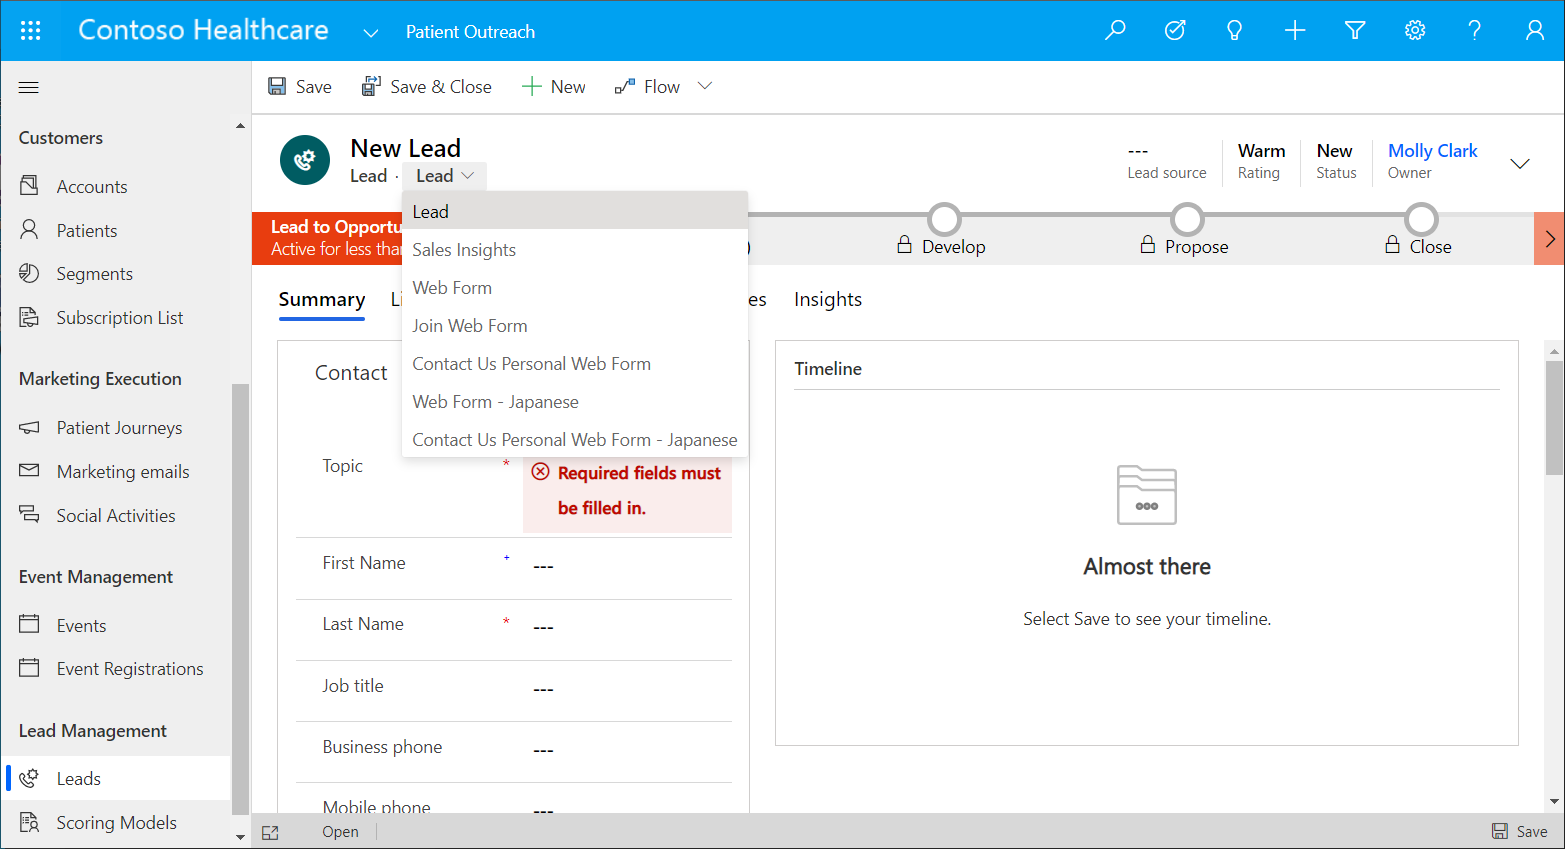Collapse the sidebar with hamburger icon
This screenshot has width=1565, height=849.
point(29,88)
